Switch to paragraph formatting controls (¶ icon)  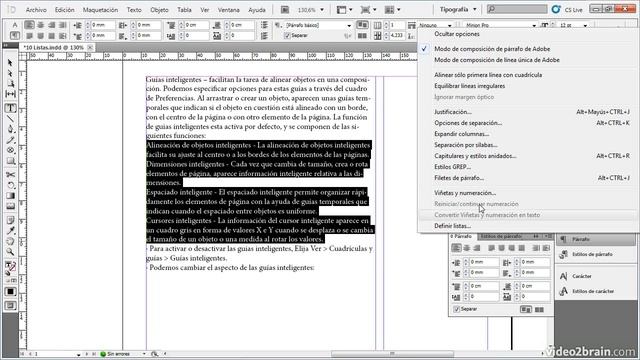tap(15, 36)
